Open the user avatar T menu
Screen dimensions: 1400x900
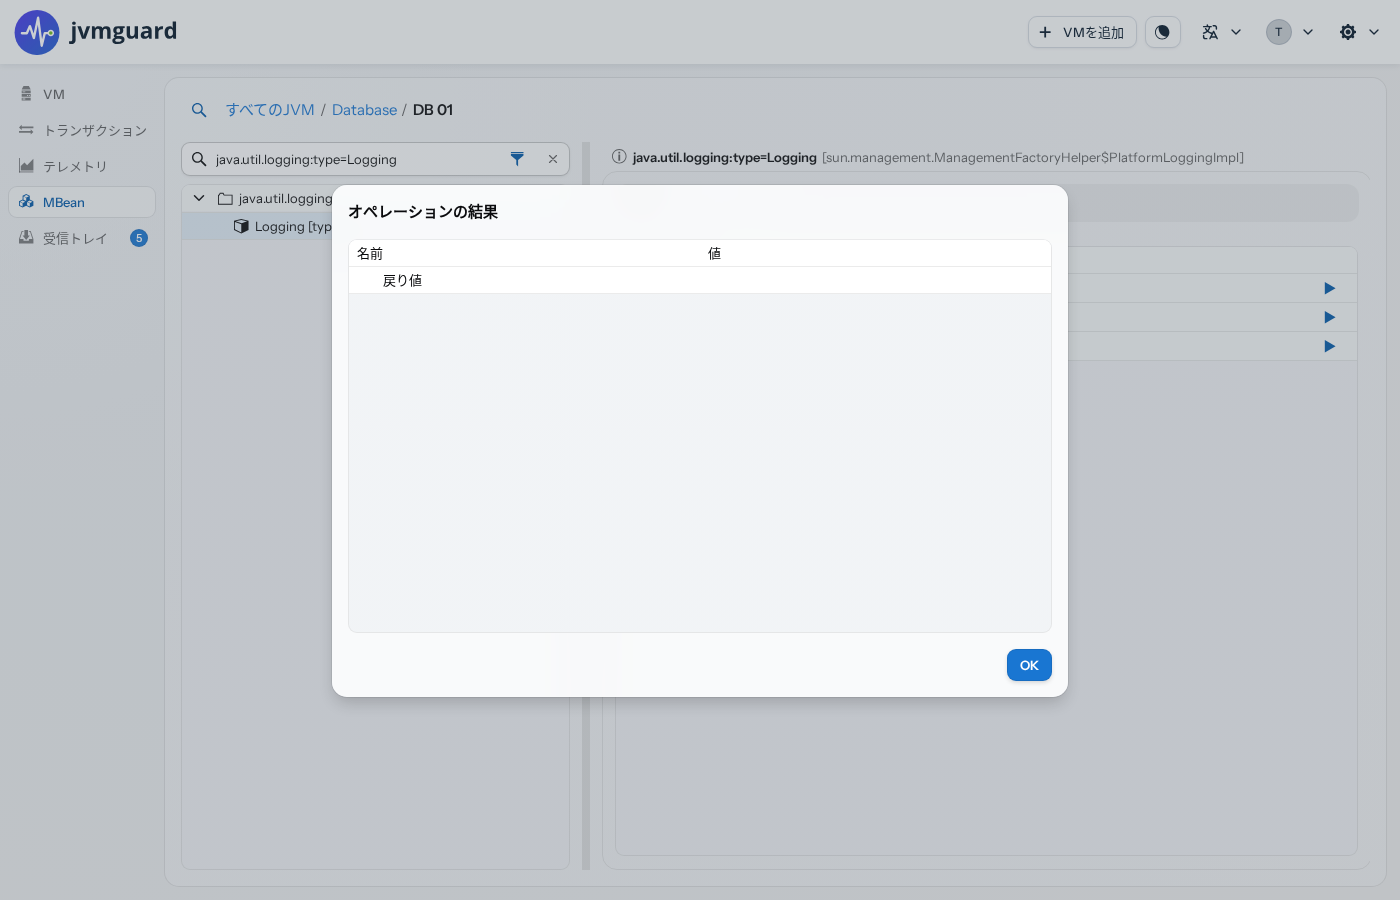coord(1279,32)
